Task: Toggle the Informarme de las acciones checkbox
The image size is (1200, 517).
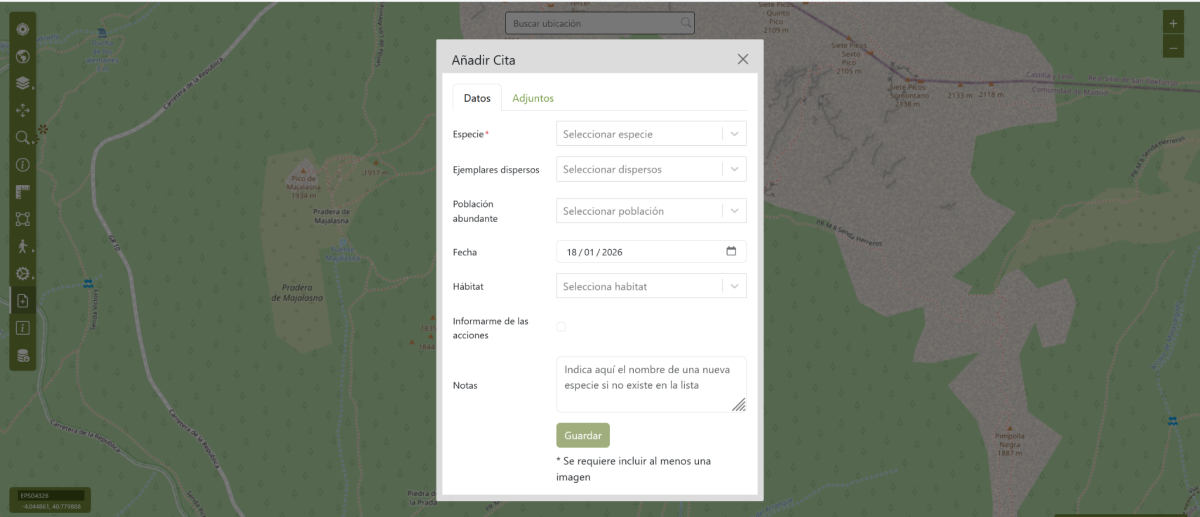Action: click(x=561, y=327)
